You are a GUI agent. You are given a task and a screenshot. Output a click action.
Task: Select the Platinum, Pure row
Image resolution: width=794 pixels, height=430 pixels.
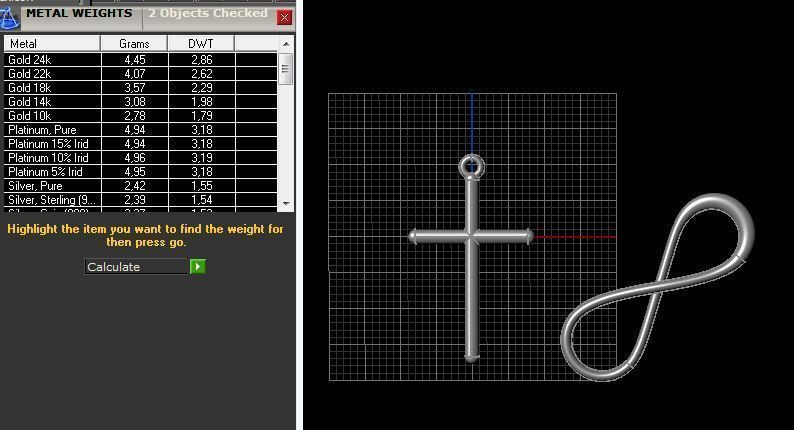[x=140, y=130]
